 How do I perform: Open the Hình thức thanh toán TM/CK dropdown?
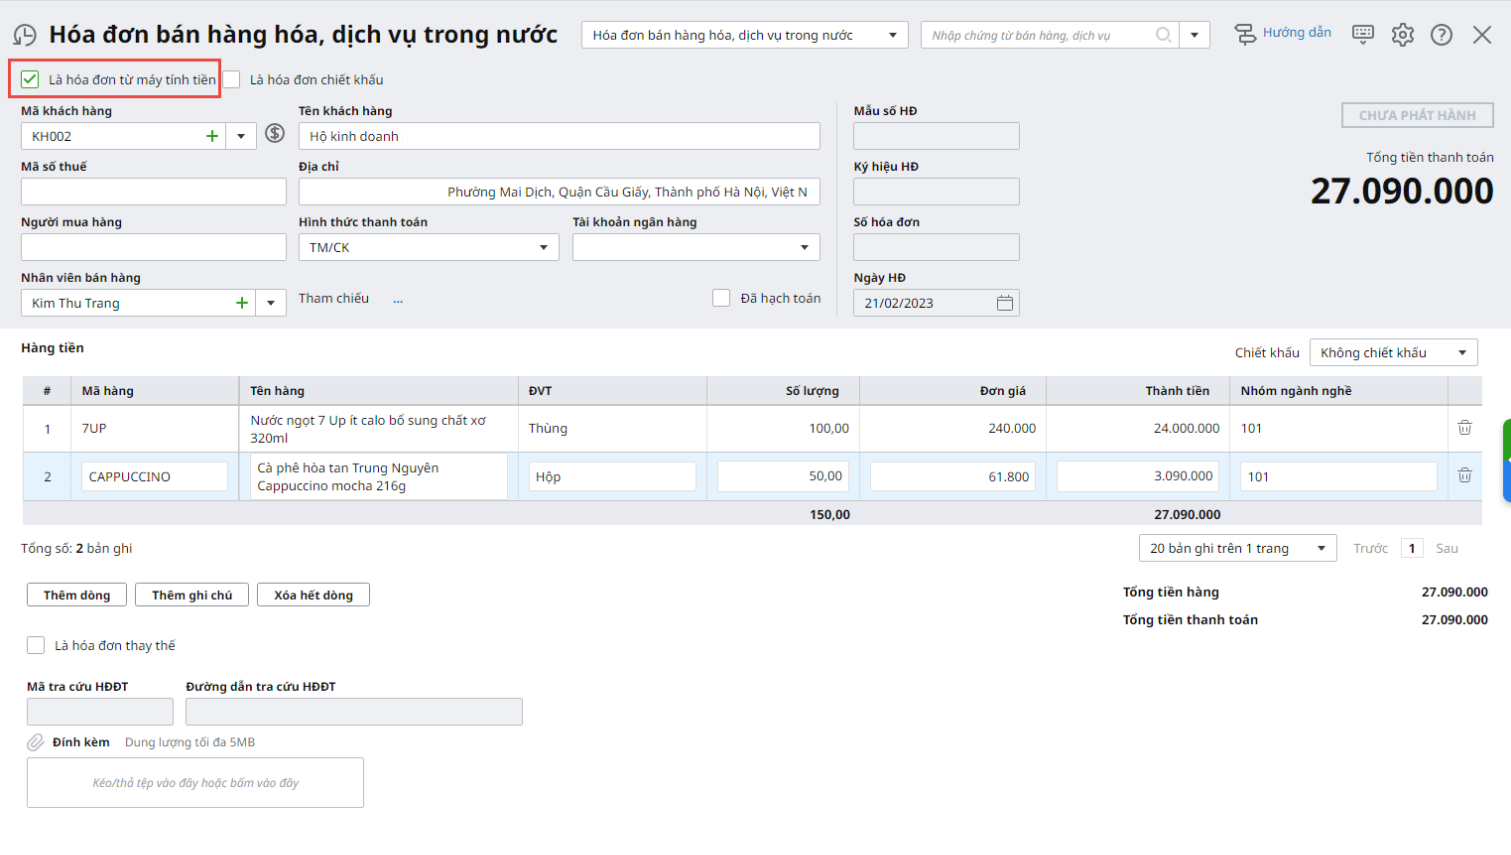click(x=428, y=247)
